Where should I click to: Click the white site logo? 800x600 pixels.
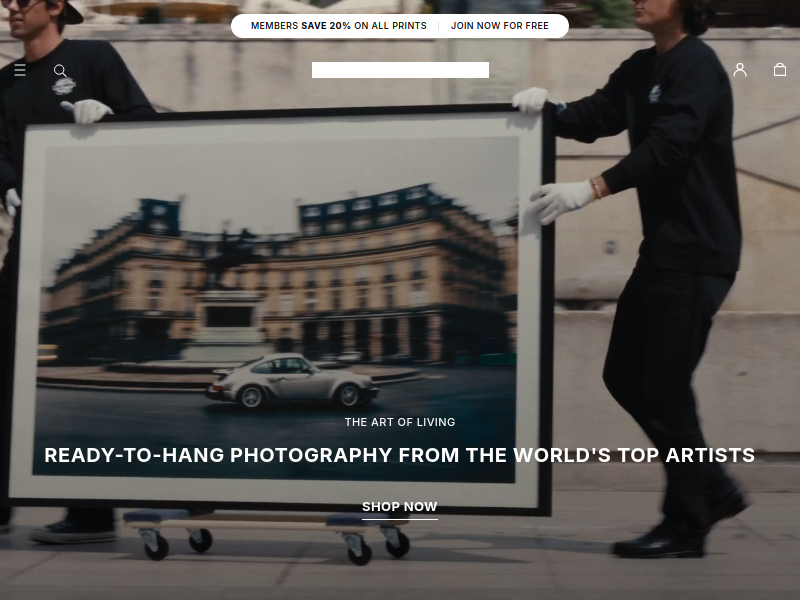pyautogui.click(x=400, y=70)
